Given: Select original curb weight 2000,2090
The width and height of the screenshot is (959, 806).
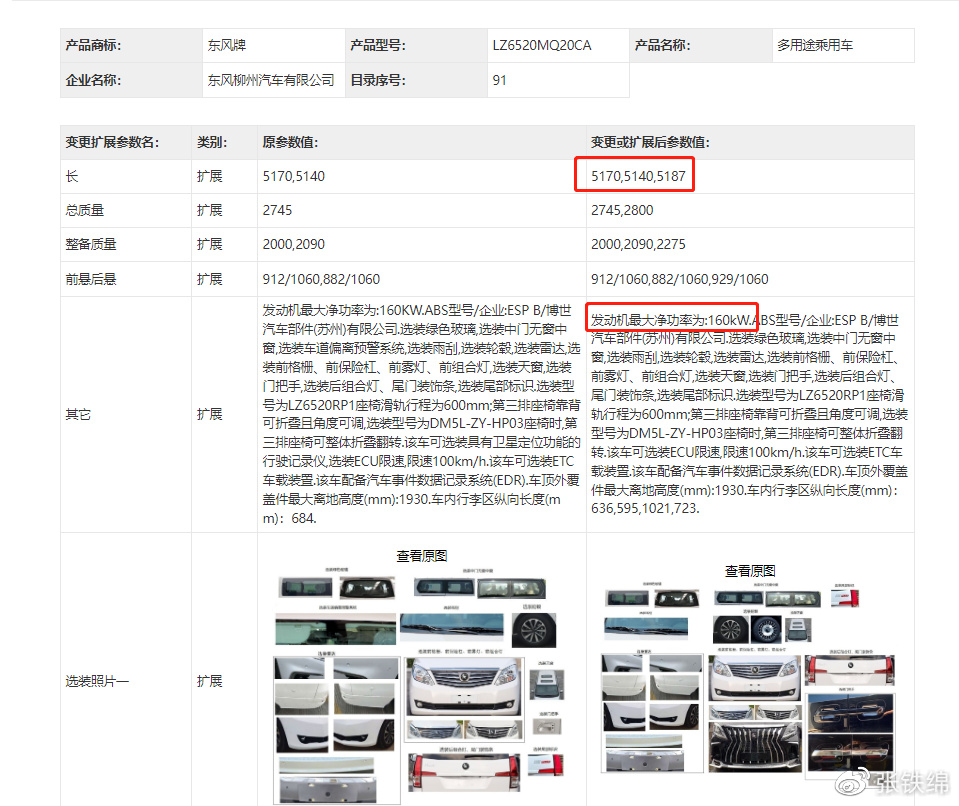Looking at the screenshot, I should pyautogui.click(x=294, y=245).
